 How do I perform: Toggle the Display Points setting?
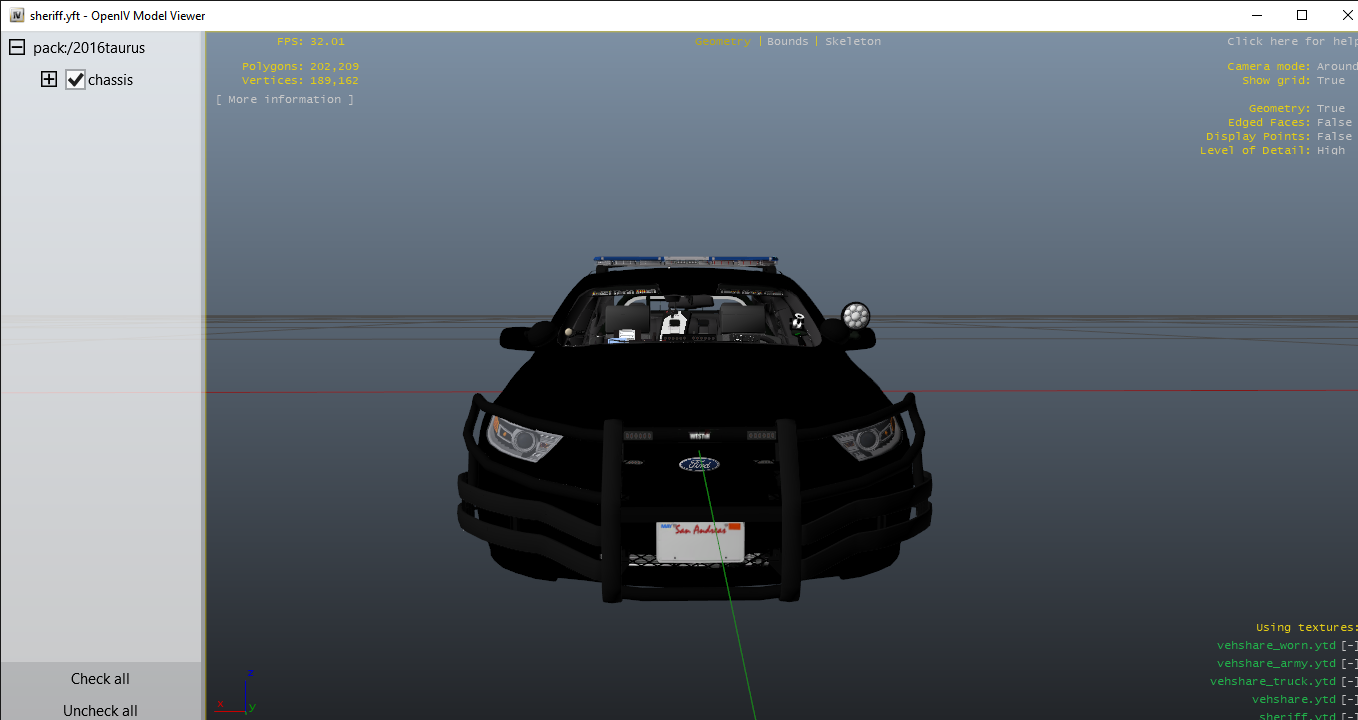pos(1333,137)
